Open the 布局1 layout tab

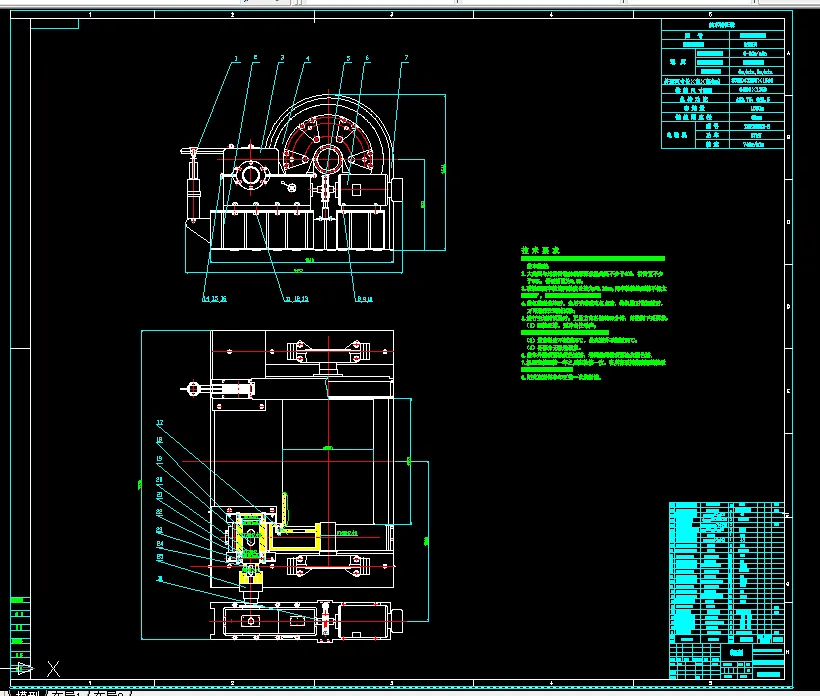click(x=67, y=693)
